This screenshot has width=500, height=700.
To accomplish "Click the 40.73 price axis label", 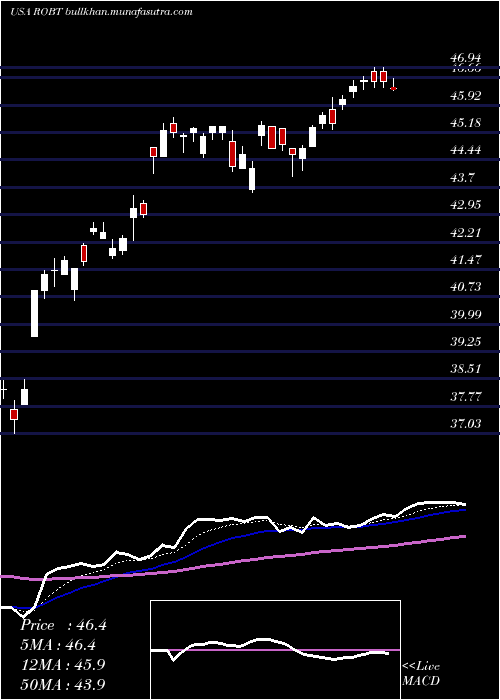I will 466,287.
